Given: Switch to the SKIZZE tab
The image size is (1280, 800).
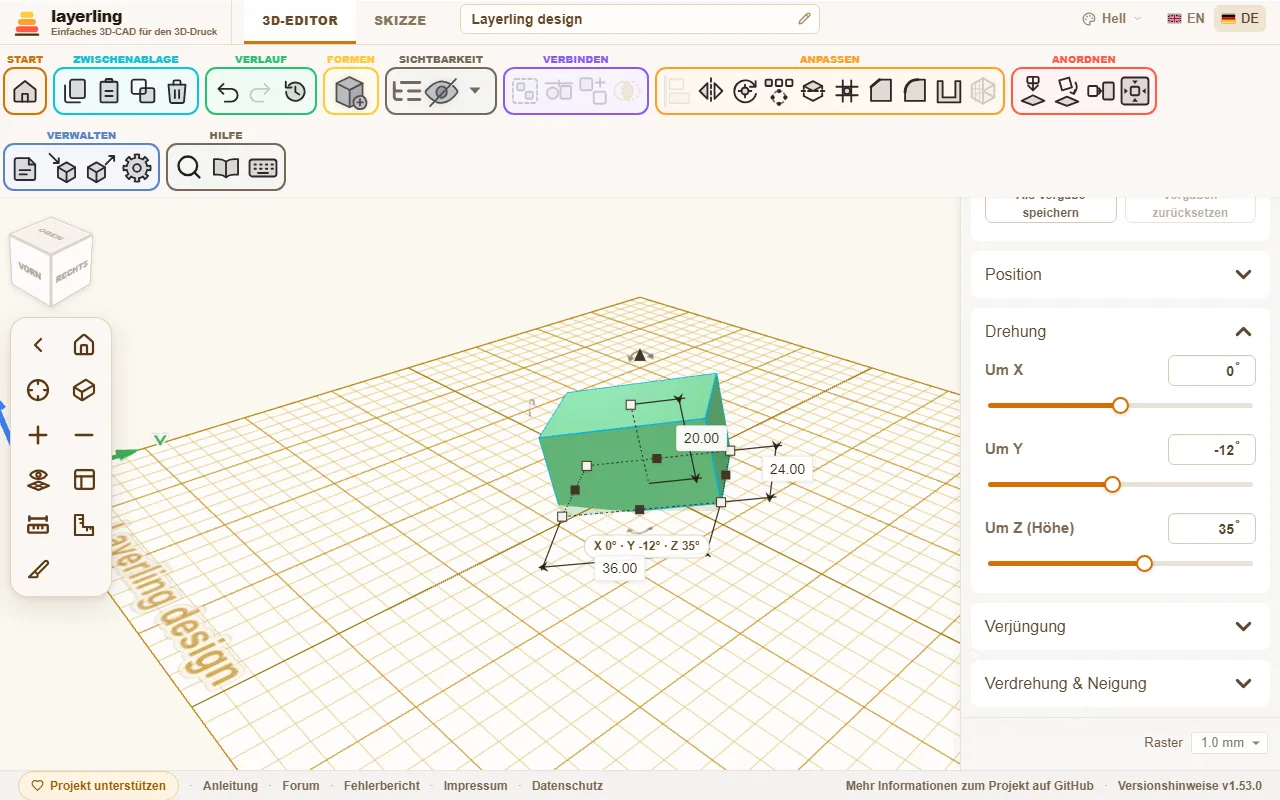Looking at the screenshot, I should coord(400,21).
